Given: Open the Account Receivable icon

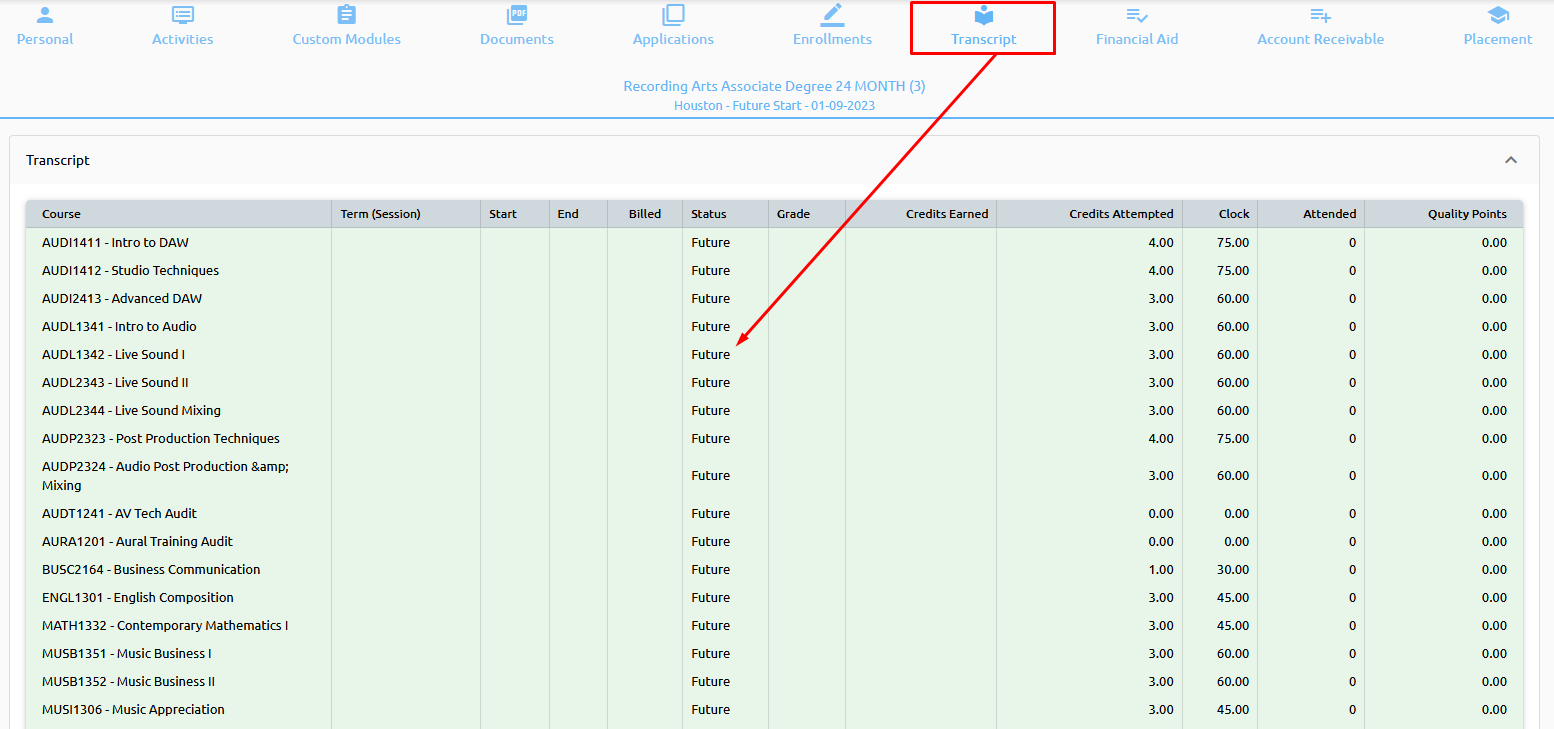Looking at the screenshot, I should 1320,15.
